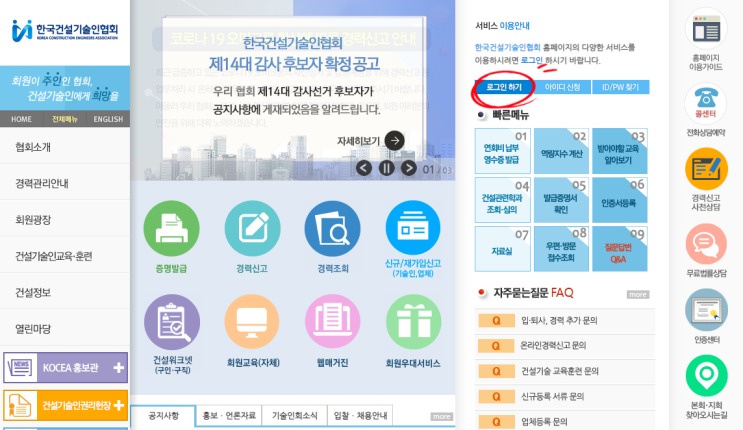Click the notice board more button

442,416
